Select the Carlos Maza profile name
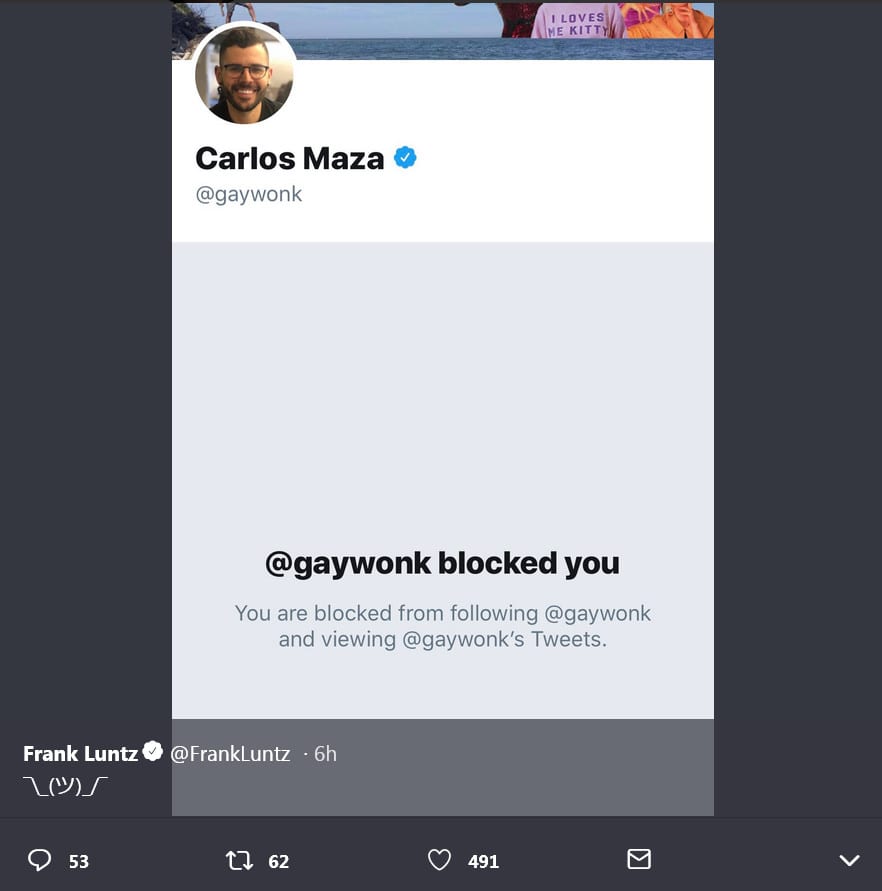 [x=290, y=158]
